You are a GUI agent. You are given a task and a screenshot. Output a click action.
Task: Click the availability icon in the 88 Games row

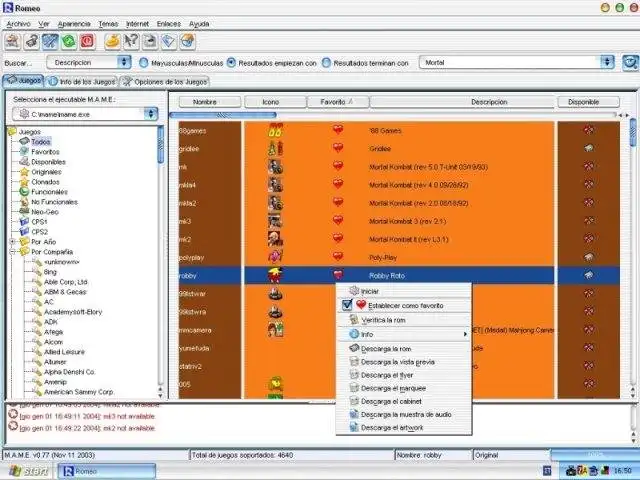pyautogui.click(x=588, y=130)
